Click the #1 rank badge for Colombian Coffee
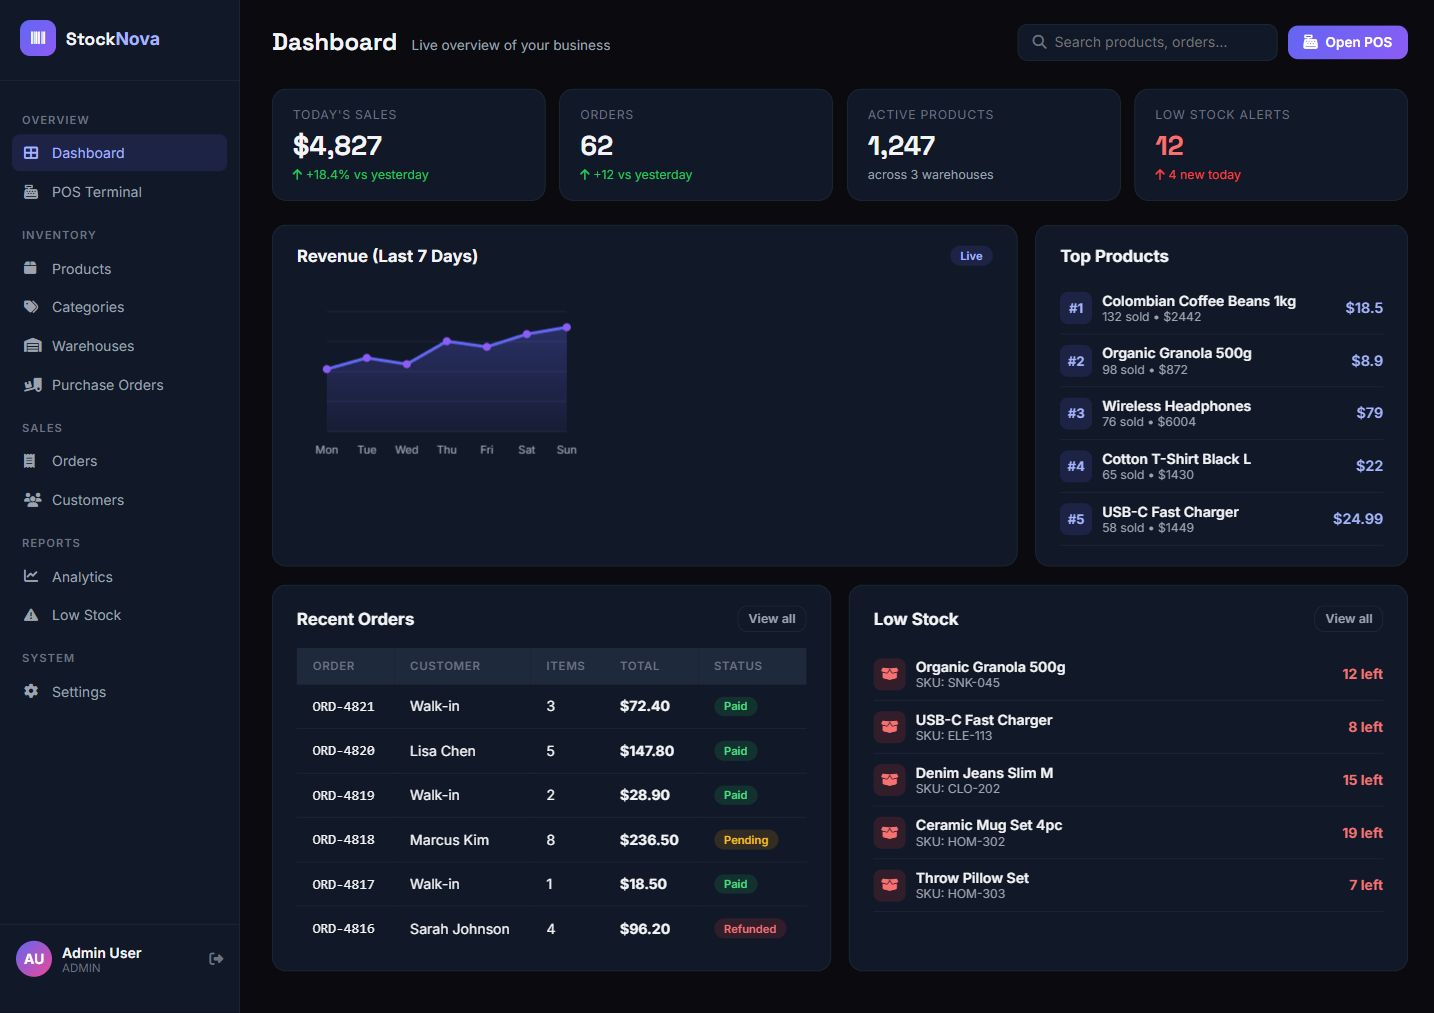Viewport: 1434px width, 1013px height. click(x=1076, y=308)
